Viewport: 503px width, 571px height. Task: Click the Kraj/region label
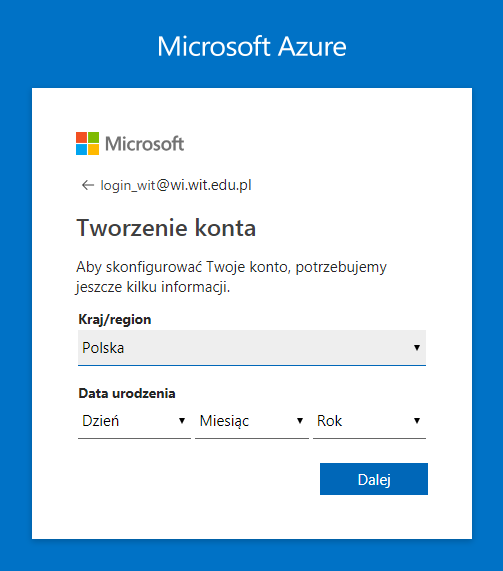[x=115, y=319]
